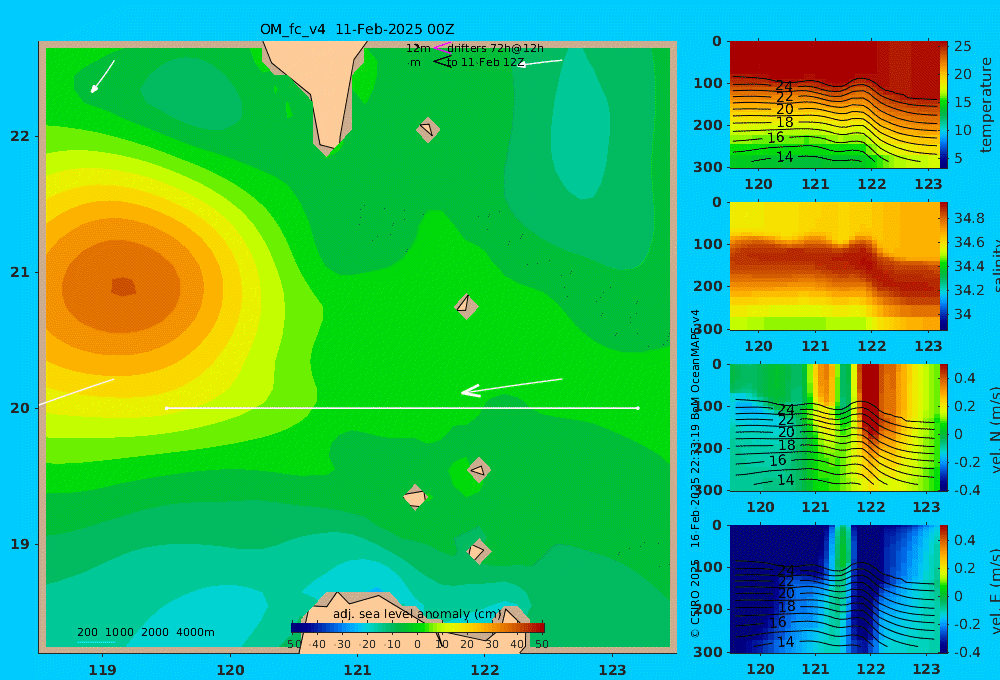
Task: Click the 14 isotherm label in the temperature panel
Action: click(x=784, y=157)
